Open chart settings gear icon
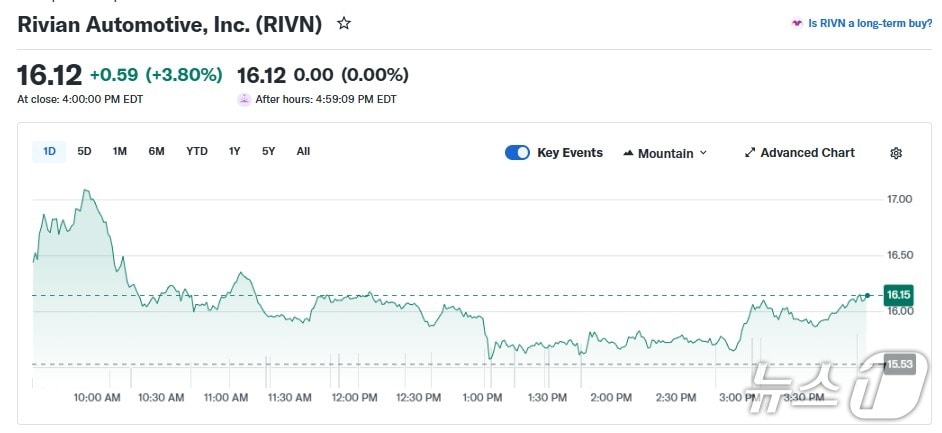The height and width of the screenshot is (433, 942). coord(896,153)
